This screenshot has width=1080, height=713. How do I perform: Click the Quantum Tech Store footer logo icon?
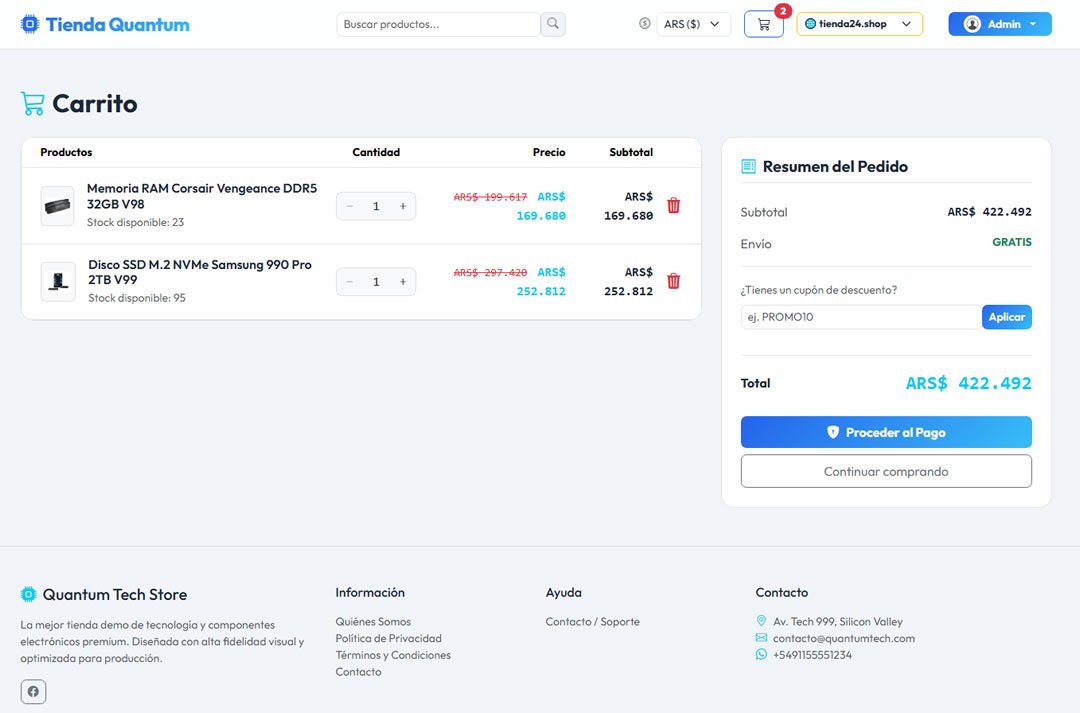[28, 594]
